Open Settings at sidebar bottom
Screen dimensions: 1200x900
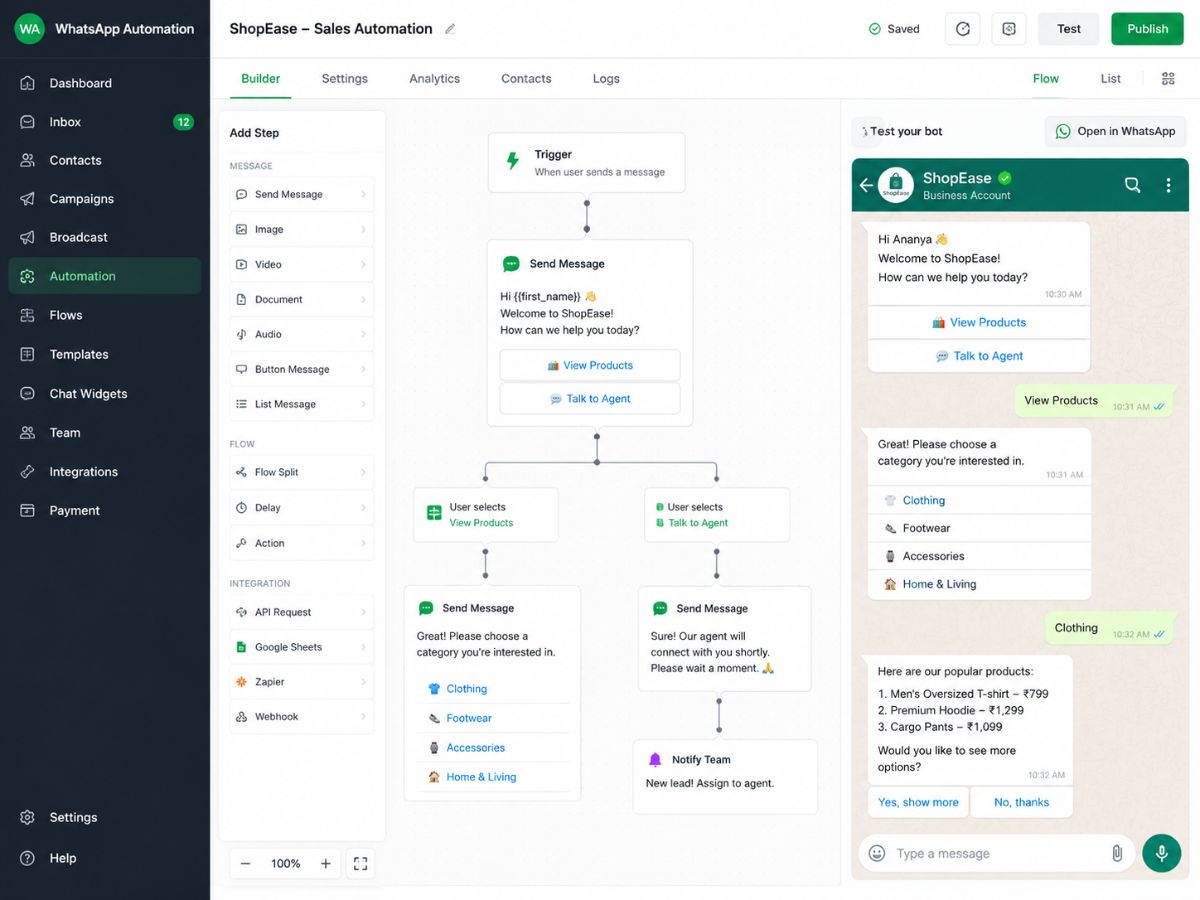tap(104, 817)
